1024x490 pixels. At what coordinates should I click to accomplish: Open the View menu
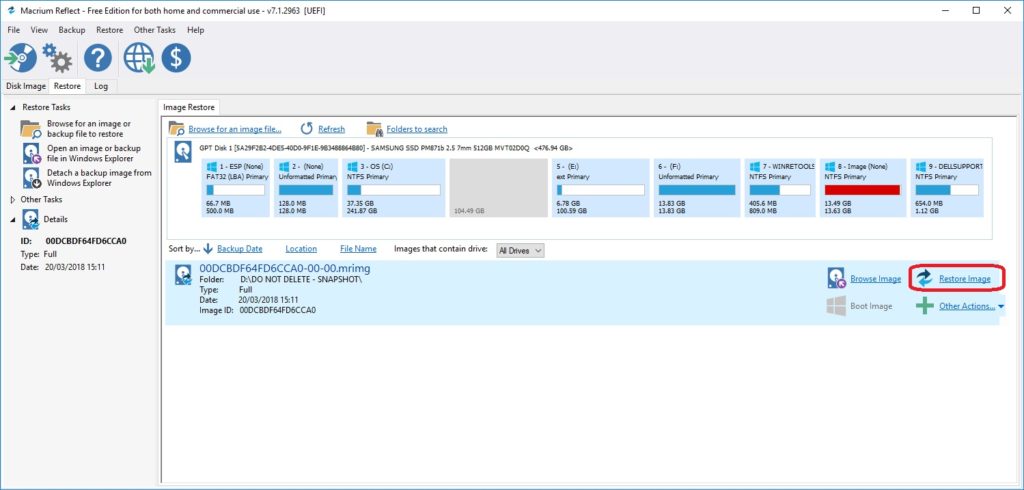click(39, 30)
